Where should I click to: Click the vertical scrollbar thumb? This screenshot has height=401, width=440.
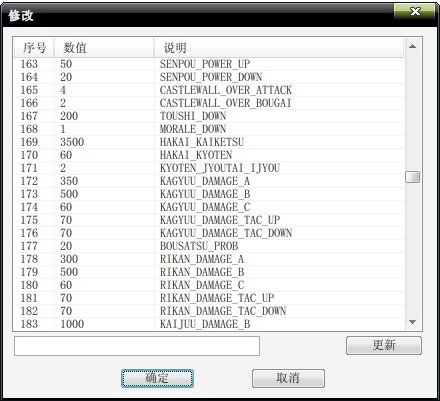tap(412, 177)
